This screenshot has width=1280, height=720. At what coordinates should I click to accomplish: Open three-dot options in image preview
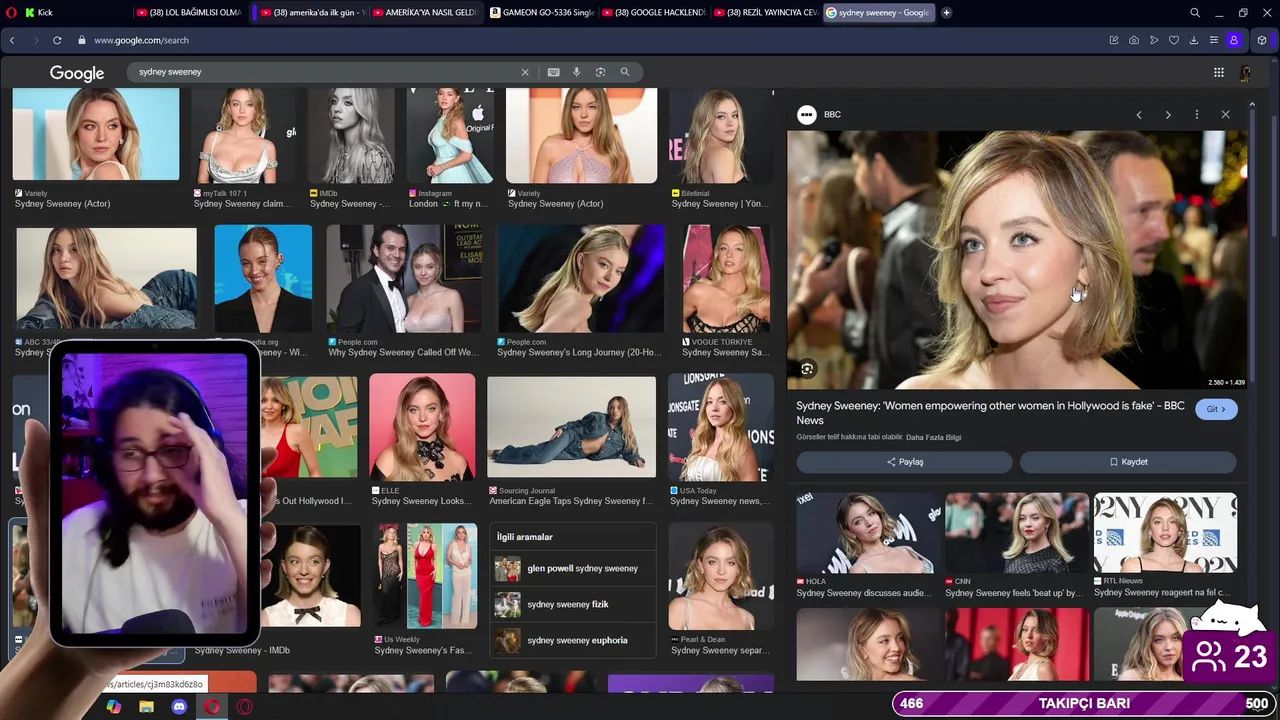(1196, 115)
